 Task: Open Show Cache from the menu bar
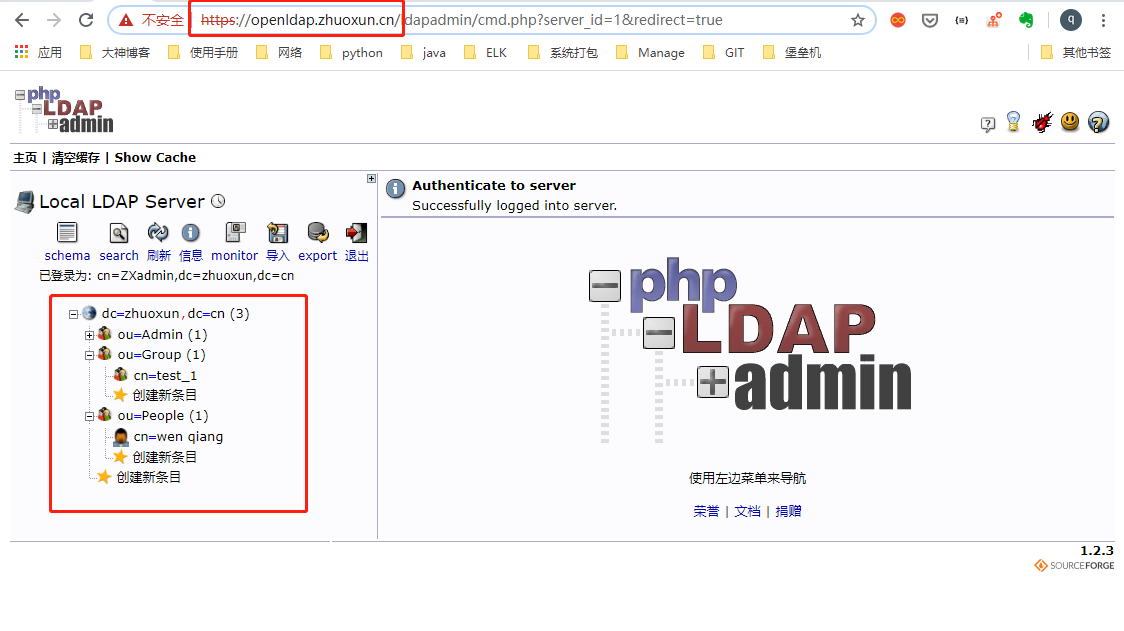155,157
